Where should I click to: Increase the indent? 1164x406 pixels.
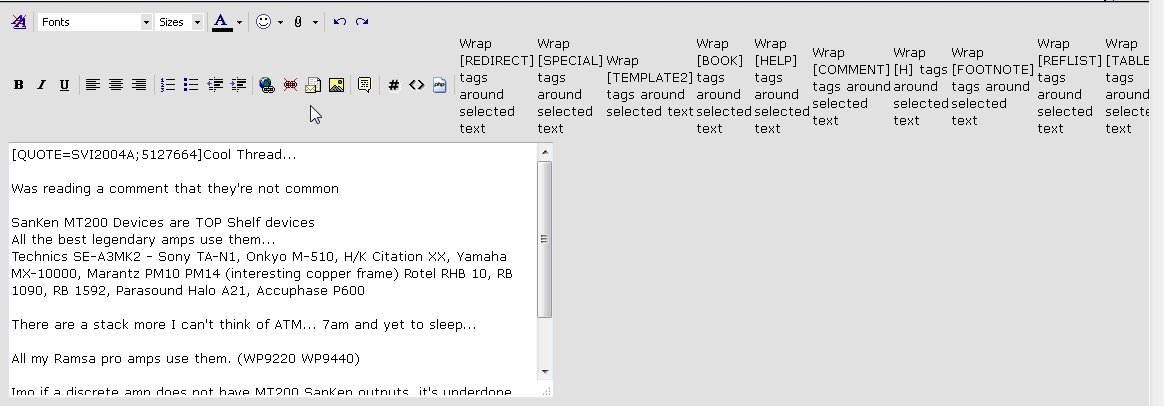point(238,85)
